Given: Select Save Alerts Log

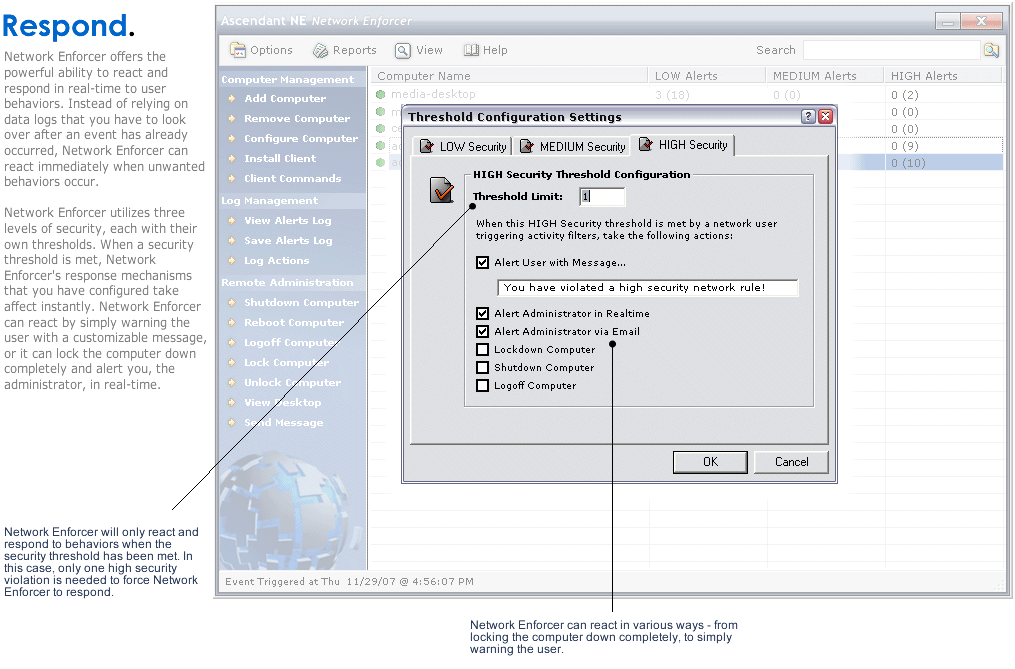Looking at the screenshot, I should pos(288,241).
